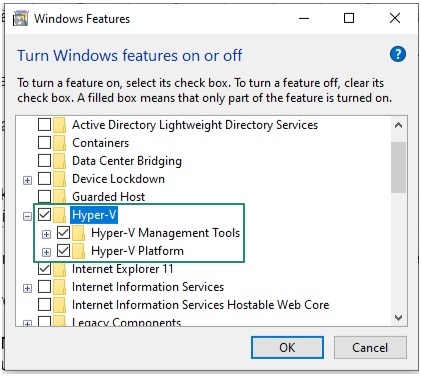Click the folder icon beside Containers
The width and height of the screenshot is (421, 376).
click(60, 143)
